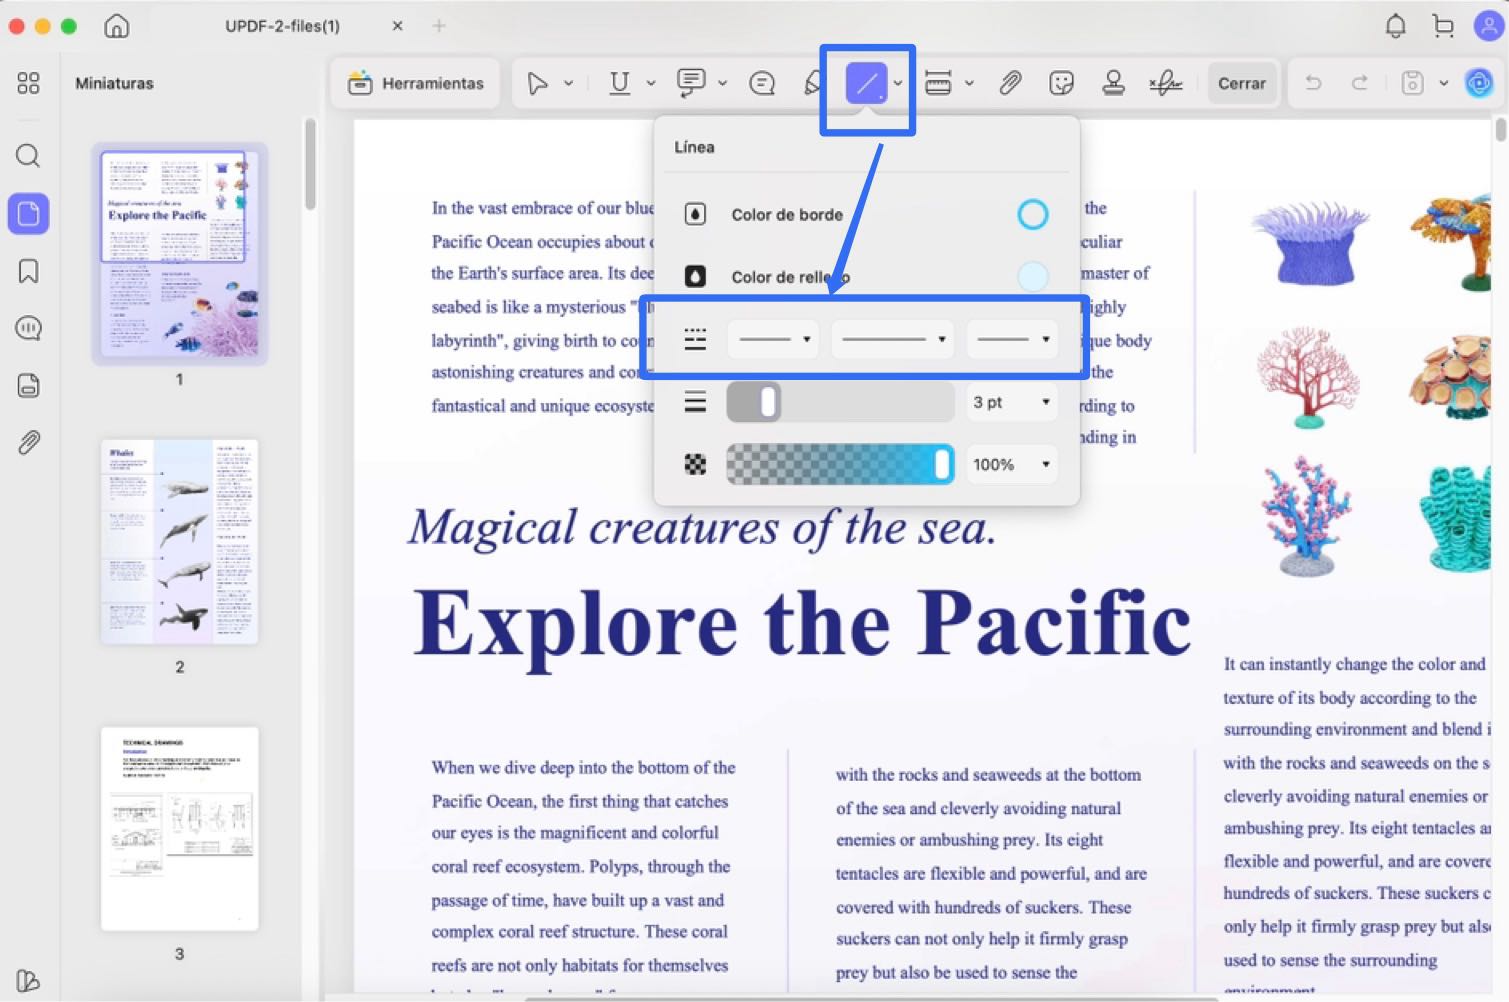
Task: Open the line end ending dropdown
Action: point(1012,340)
